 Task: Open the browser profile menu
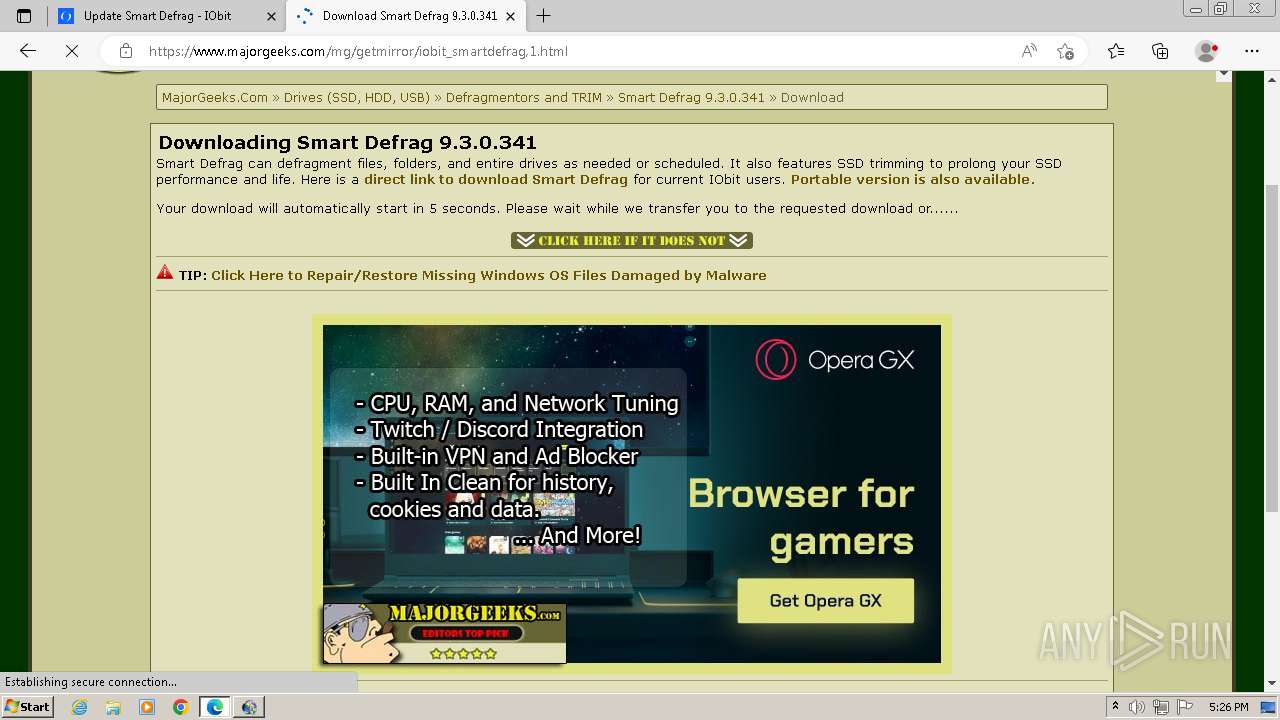[x=1207, y=51]
